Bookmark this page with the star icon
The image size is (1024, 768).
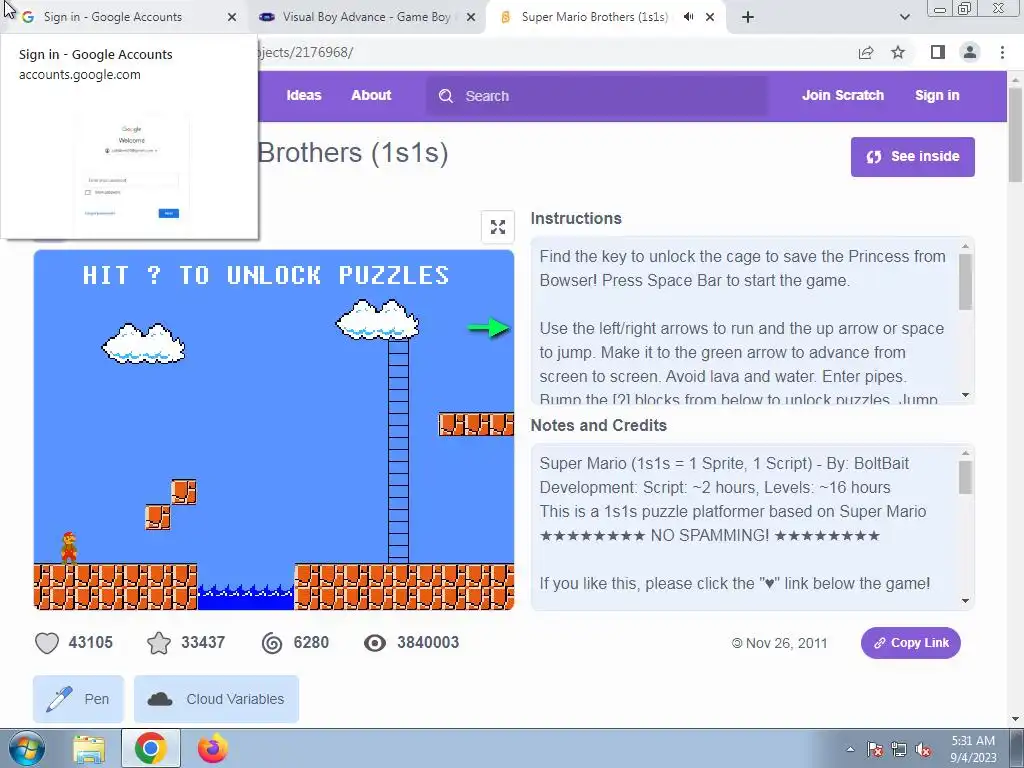(898, 52)
